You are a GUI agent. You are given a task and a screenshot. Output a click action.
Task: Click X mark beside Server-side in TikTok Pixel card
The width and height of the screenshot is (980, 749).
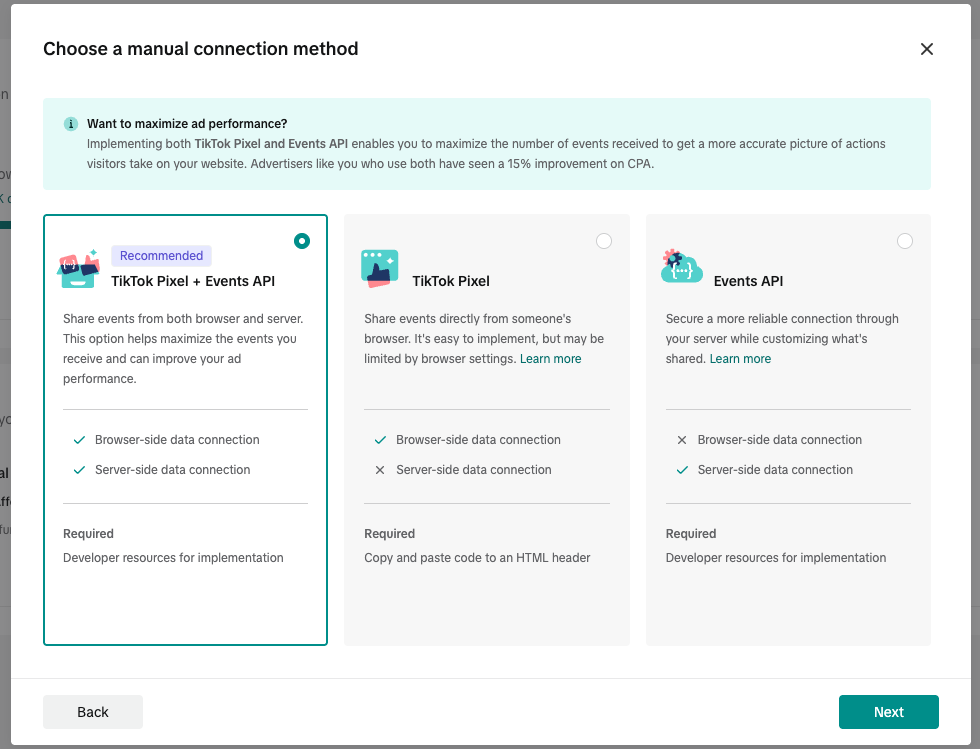pyautogui.click(x=380, y=470)
